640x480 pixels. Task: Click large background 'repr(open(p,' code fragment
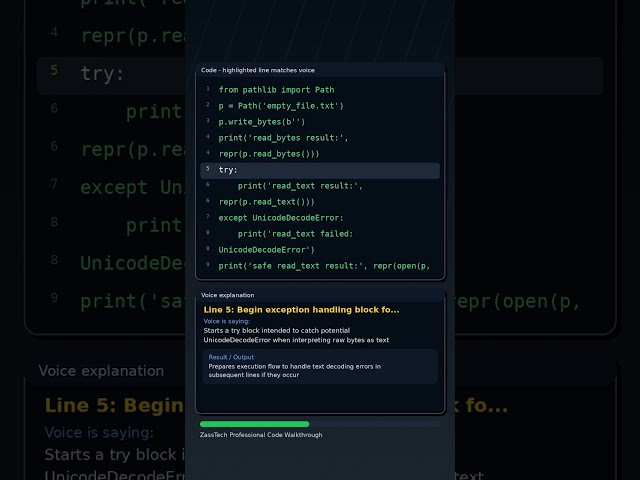click(518, 302)
